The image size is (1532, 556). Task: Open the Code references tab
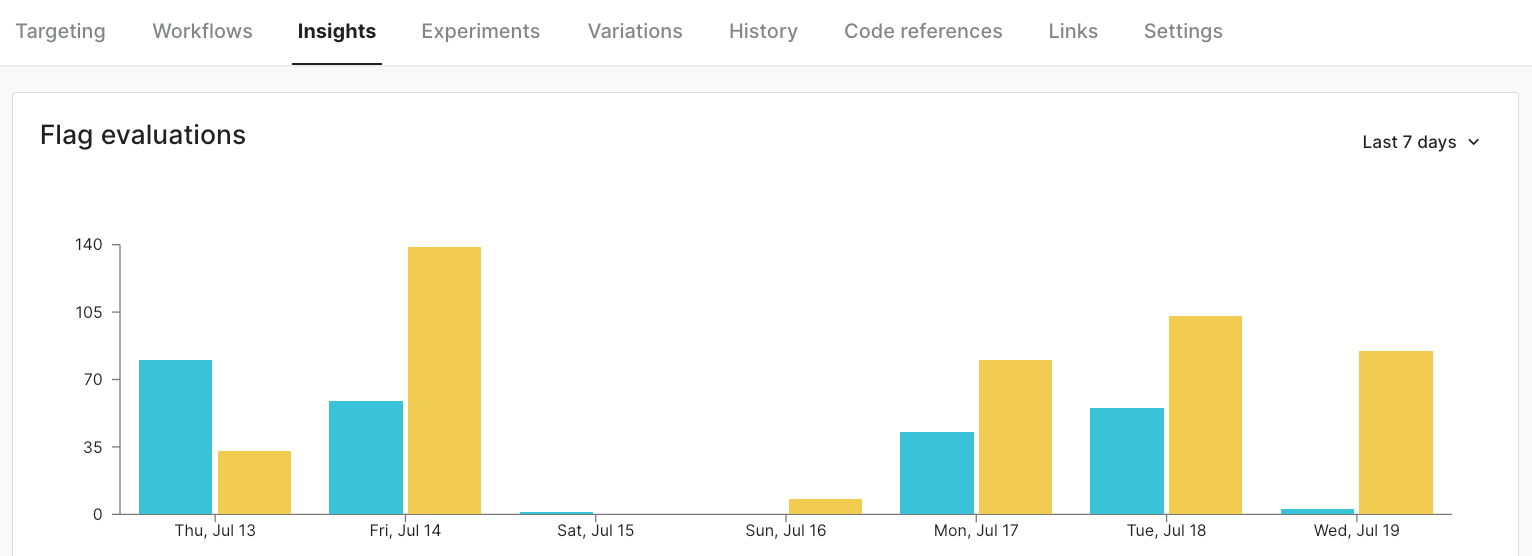[923, 31]
